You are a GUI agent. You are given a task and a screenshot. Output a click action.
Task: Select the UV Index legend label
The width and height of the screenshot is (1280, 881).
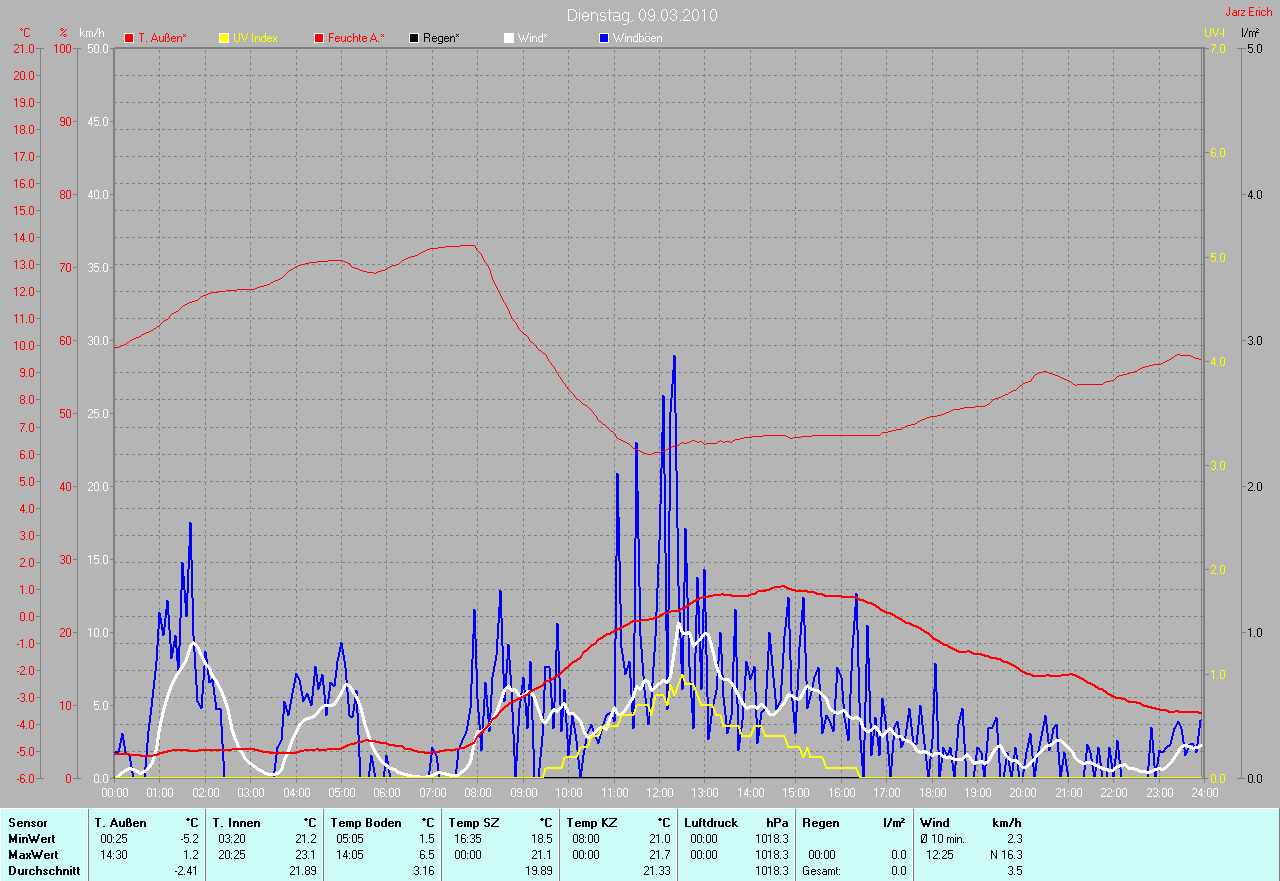(255, 38)
